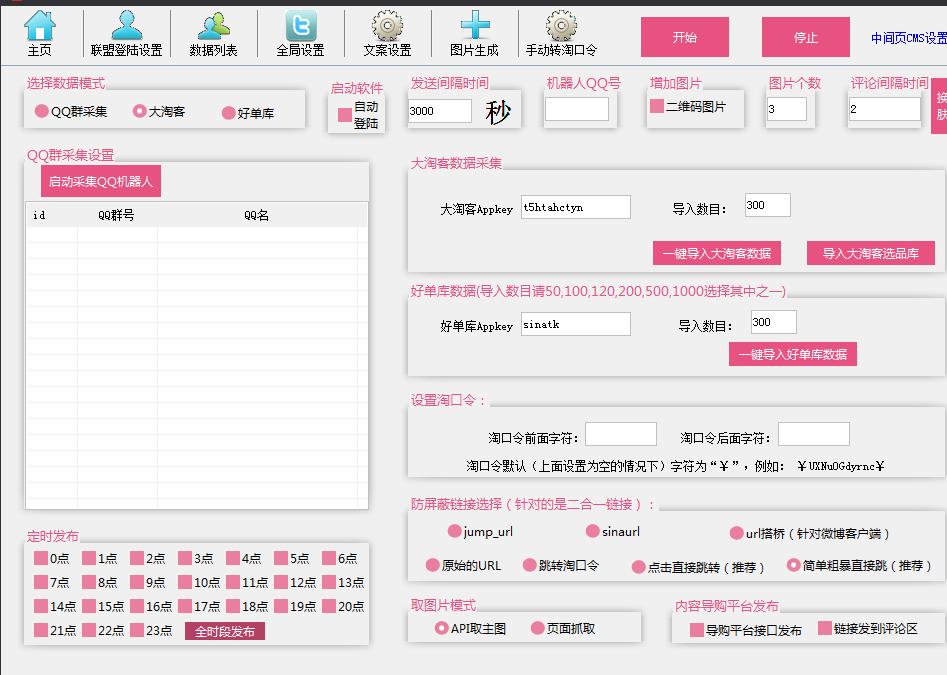Select 页面抓取 image mode
The width and height of the screenshot is (947, 675).
538,628
